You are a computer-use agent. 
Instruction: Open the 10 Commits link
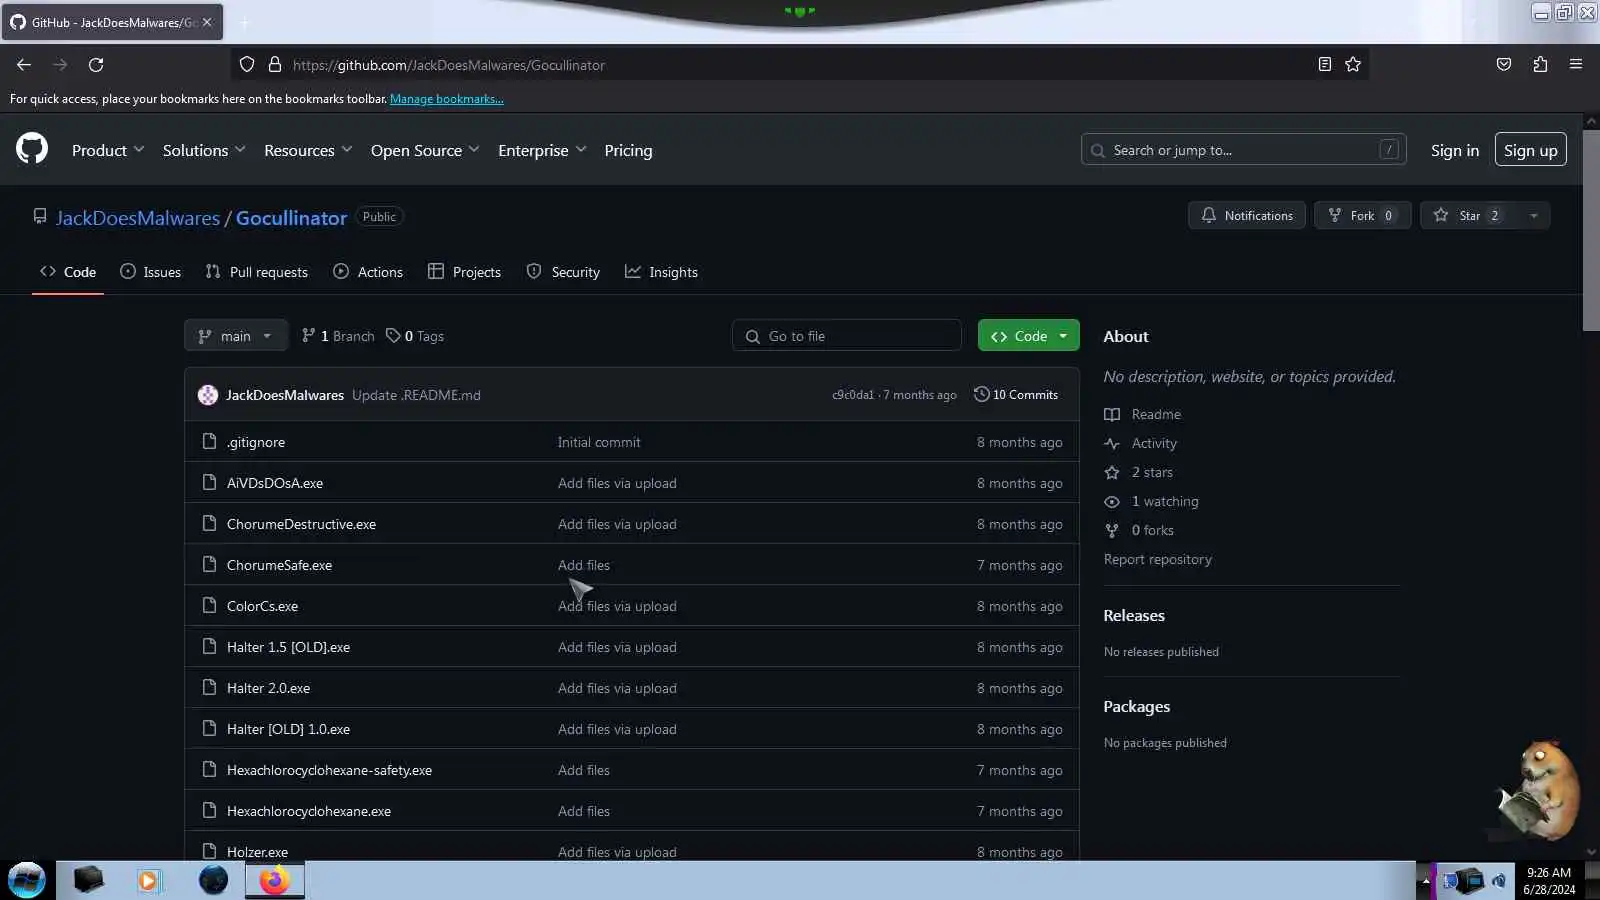[1016, 395]
